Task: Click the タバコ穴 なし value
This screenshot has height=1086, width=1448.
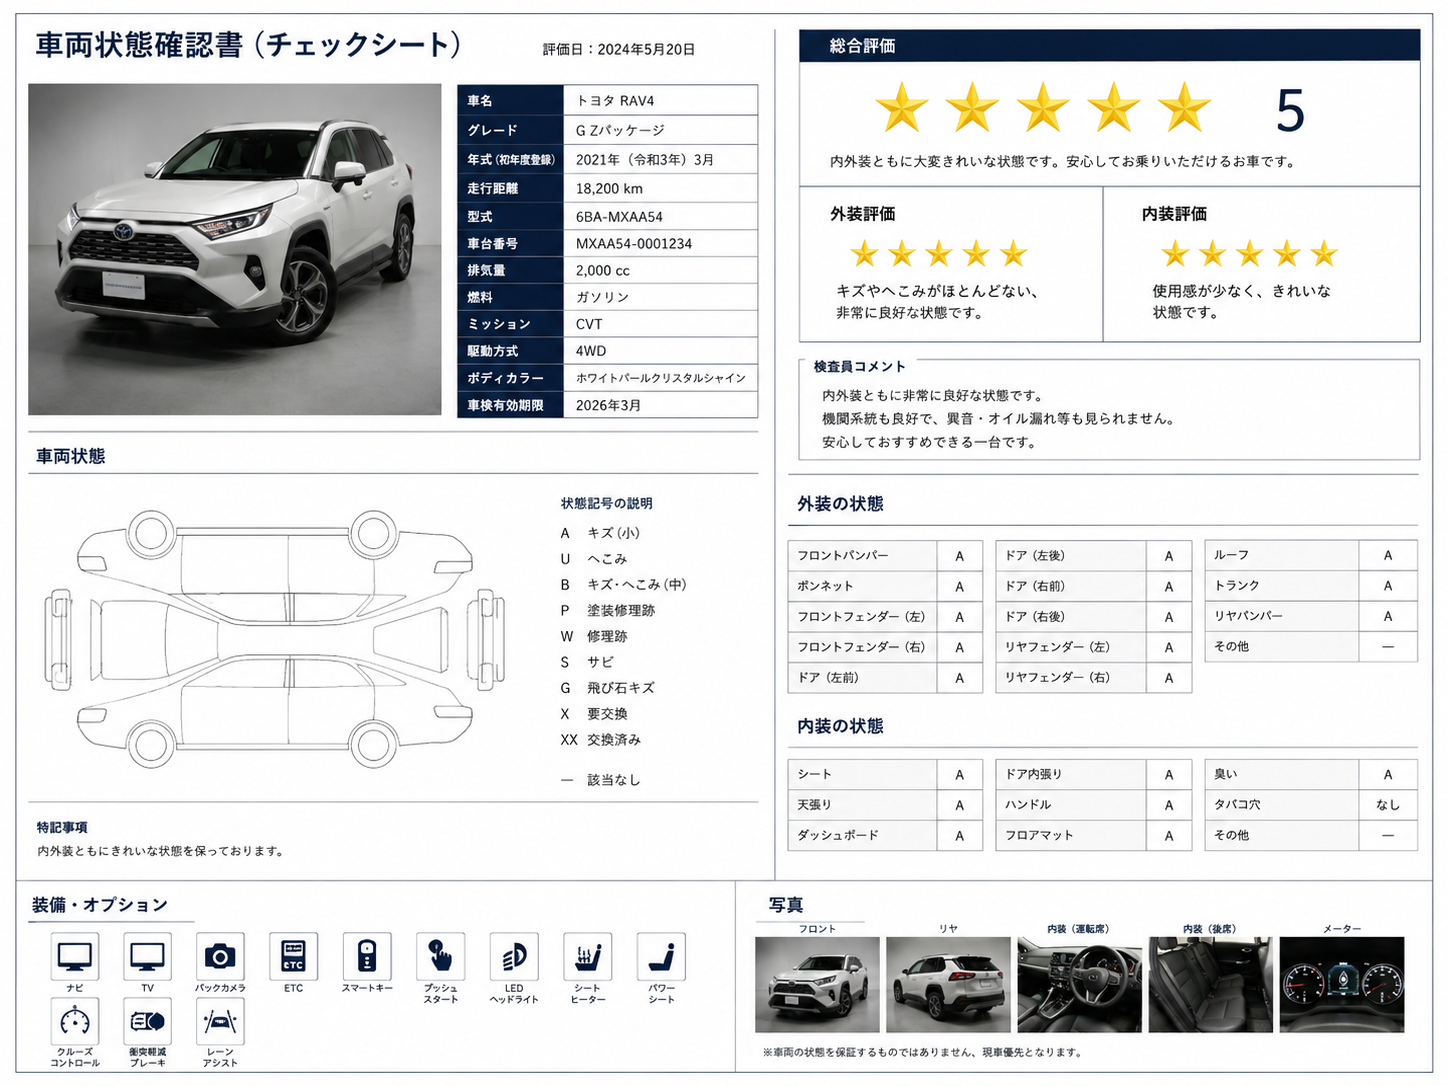Action: (1388, 805)
